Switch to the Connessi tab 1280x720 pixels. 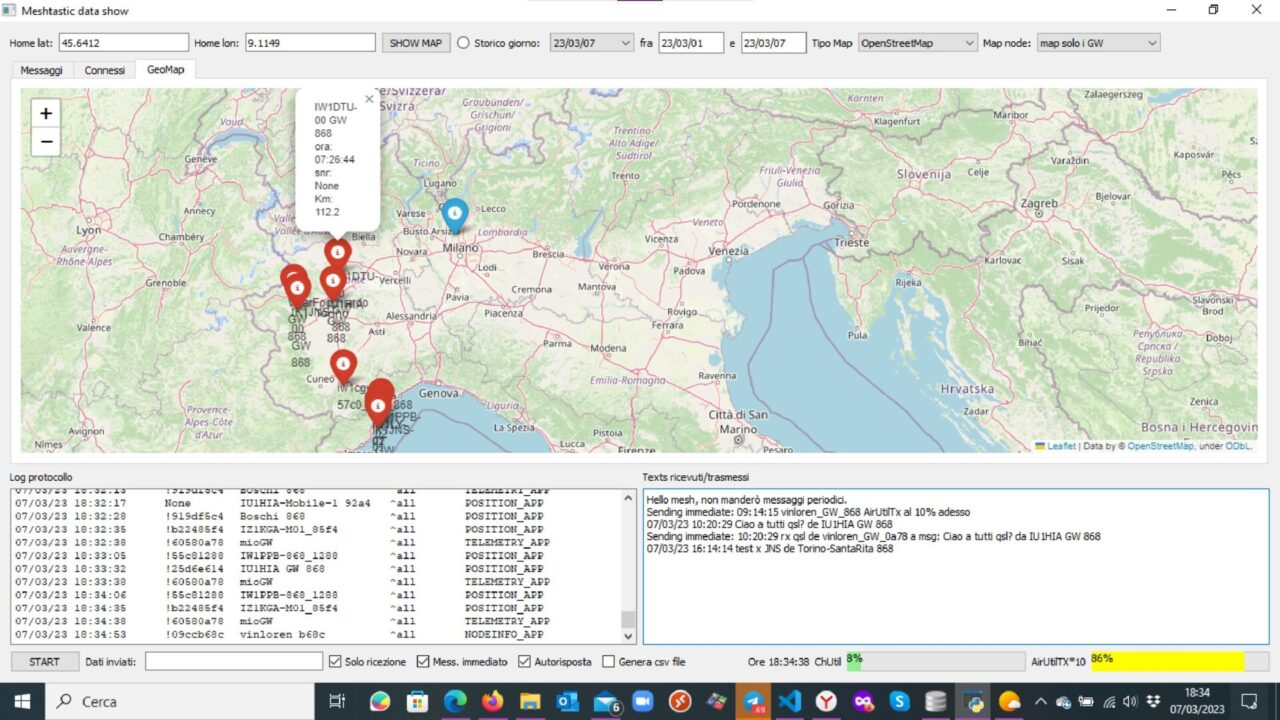point(105,70)
